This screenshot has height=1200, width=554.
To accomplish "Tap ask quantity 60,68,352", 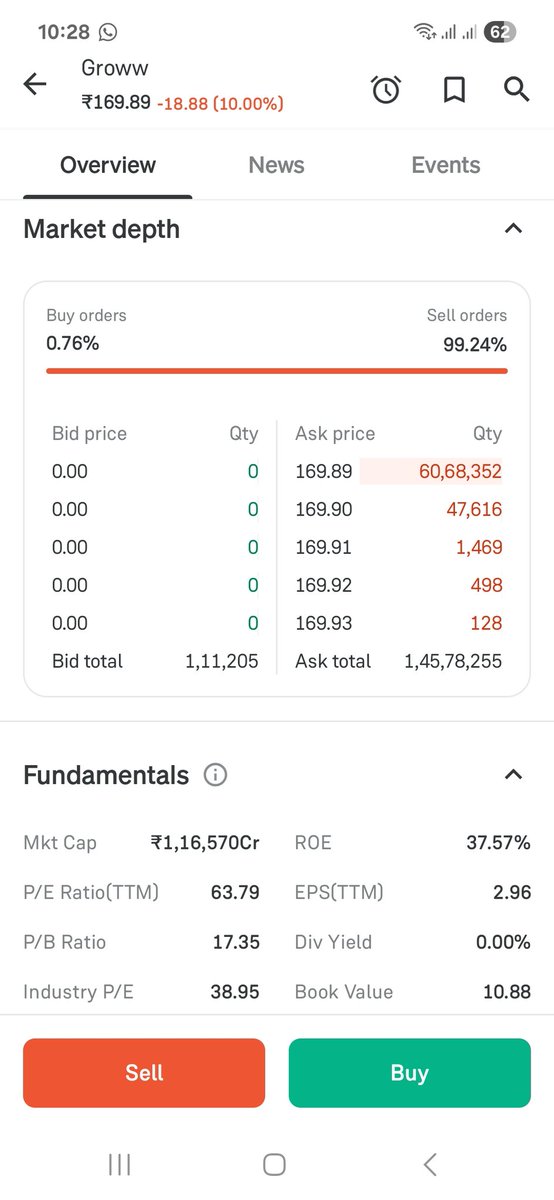I will (460, 471).
